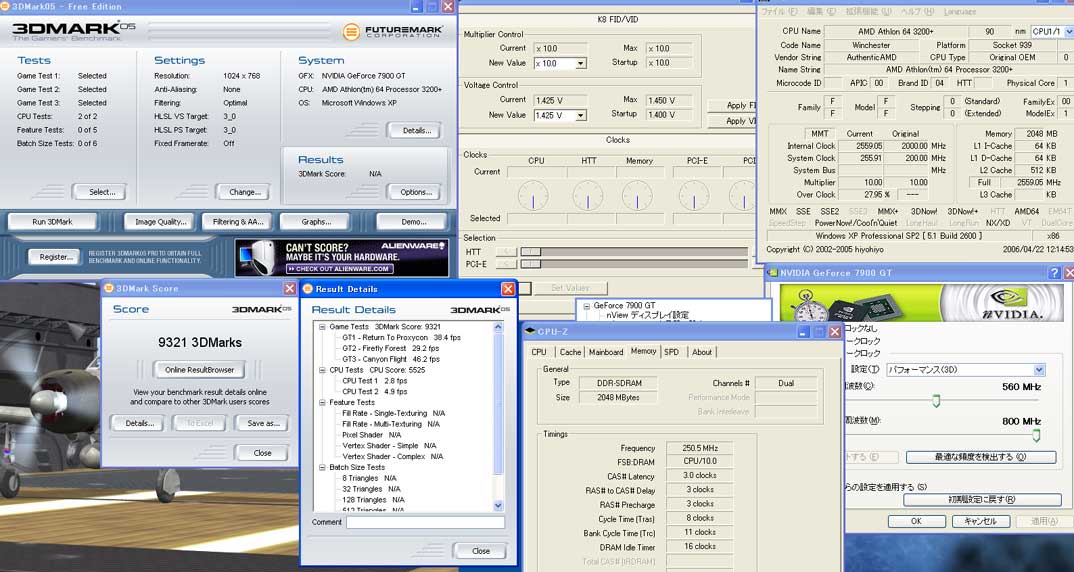
Task: Open the パフォーマンス(3D) settings dropdown
Action: coord(1038,370)
